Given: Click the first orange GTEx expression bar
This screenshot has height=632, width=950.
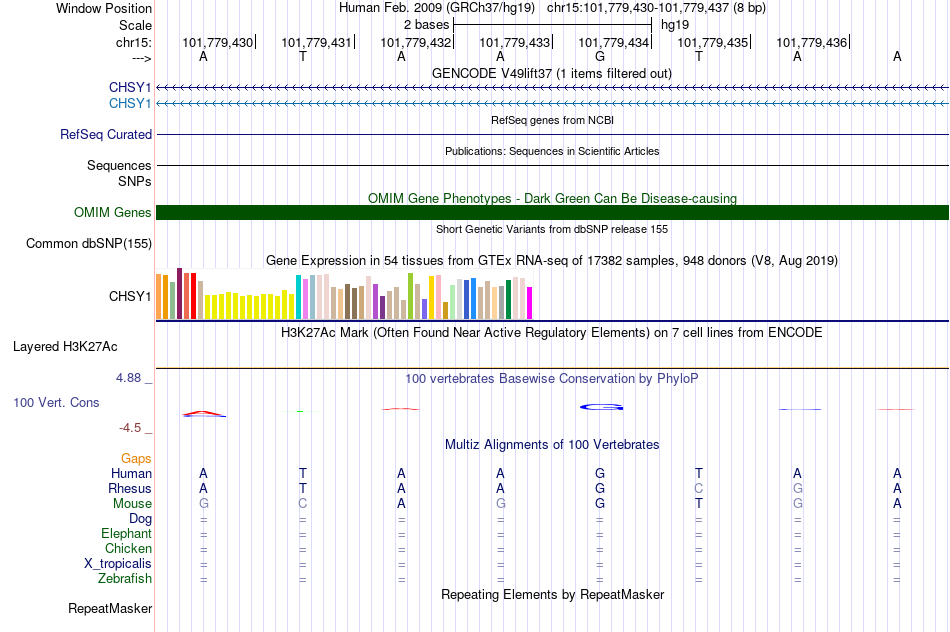Looking at the screenshot, I should tap(159, 297).
